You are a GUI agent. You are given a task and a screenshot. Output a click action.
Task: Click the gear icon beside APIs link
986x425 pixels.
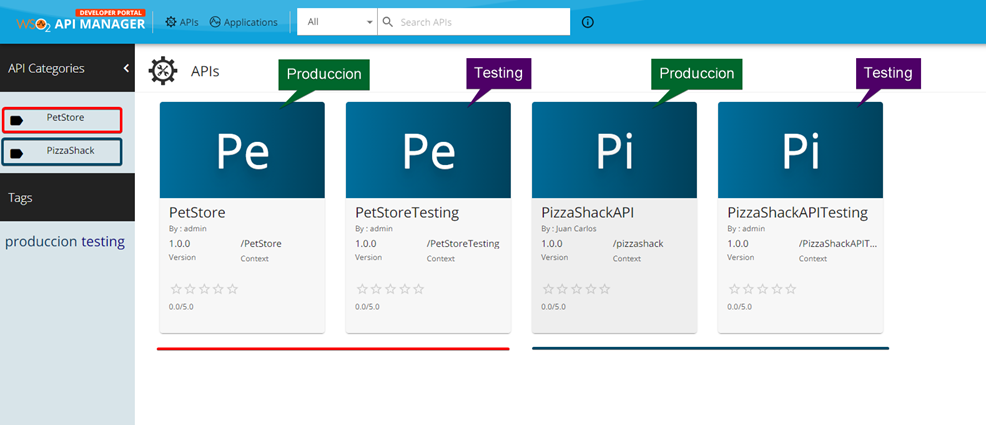point(170,22)
